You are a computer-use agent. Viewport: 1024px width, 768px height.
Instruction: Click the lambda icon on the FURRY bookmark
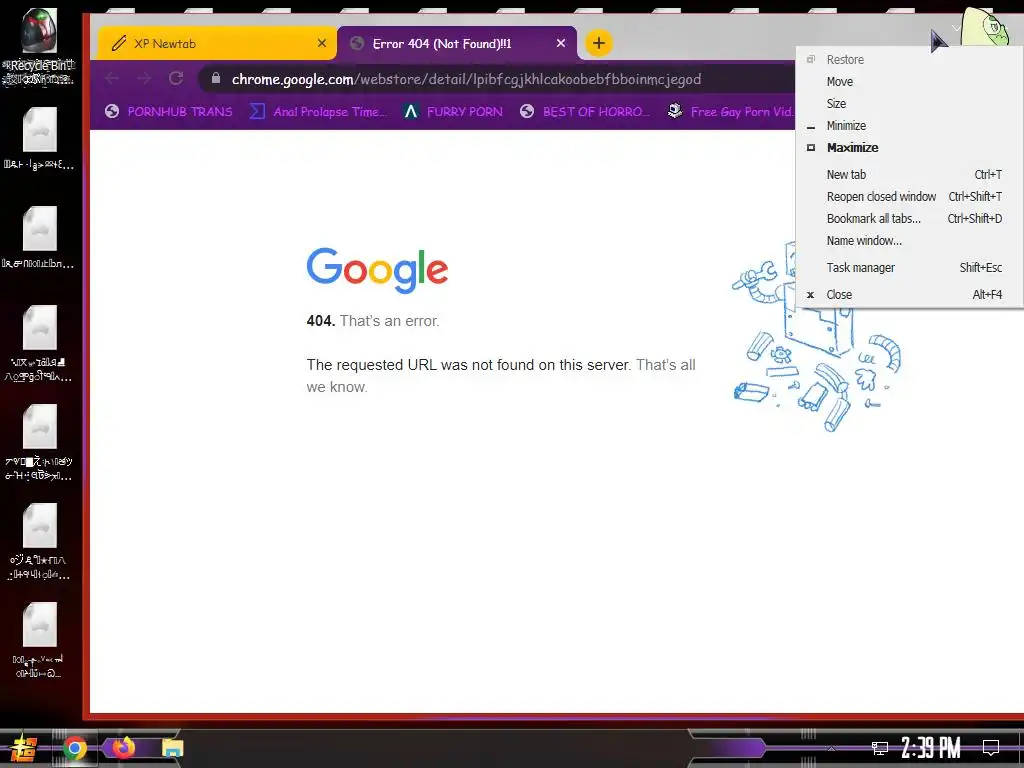410,112
